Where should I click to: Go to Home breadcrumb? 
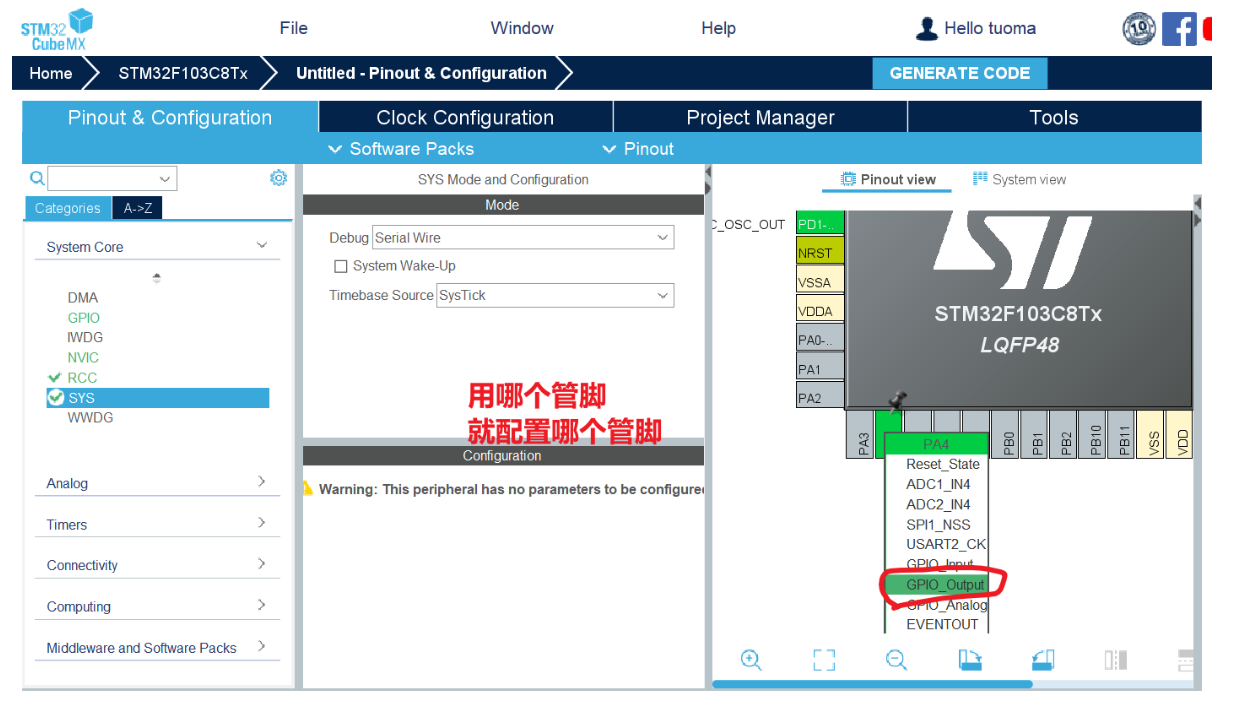coord(51,73)
